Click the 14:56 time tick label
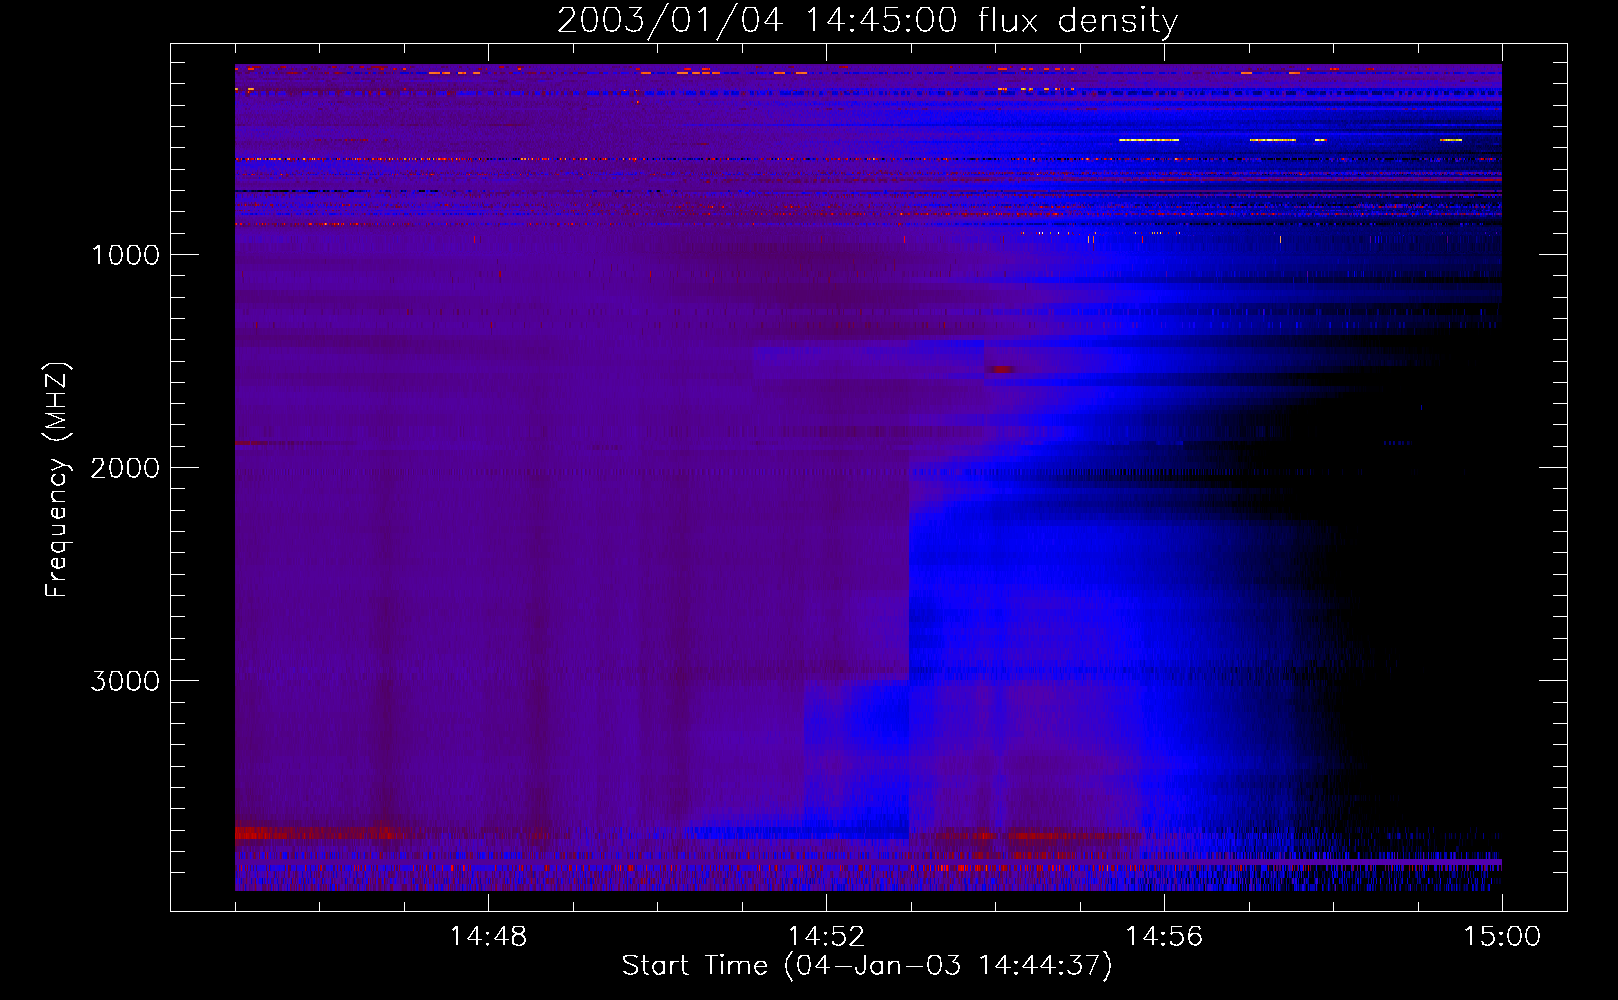The image size is (1618, 1000). pos(1164,937)
